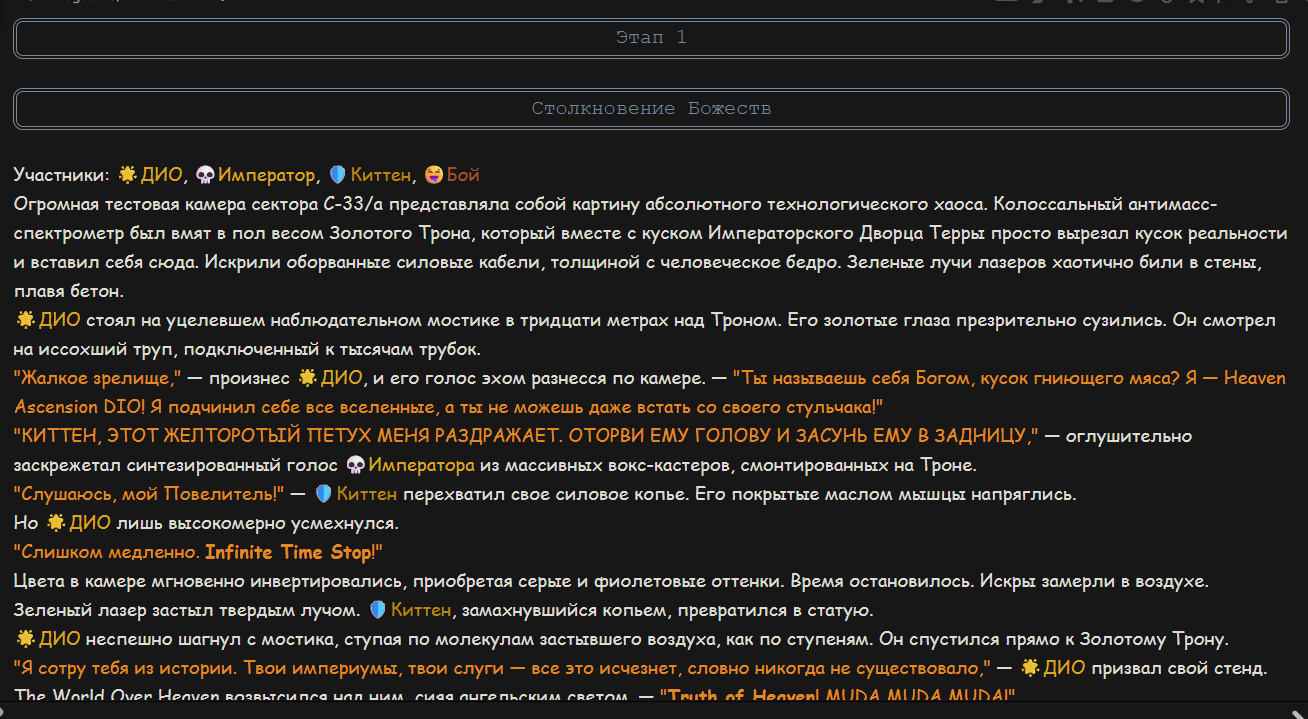The image size is (1308, 719).
Task: Click the quote "Жалкое зрелище,"
Action: point(97,378)
